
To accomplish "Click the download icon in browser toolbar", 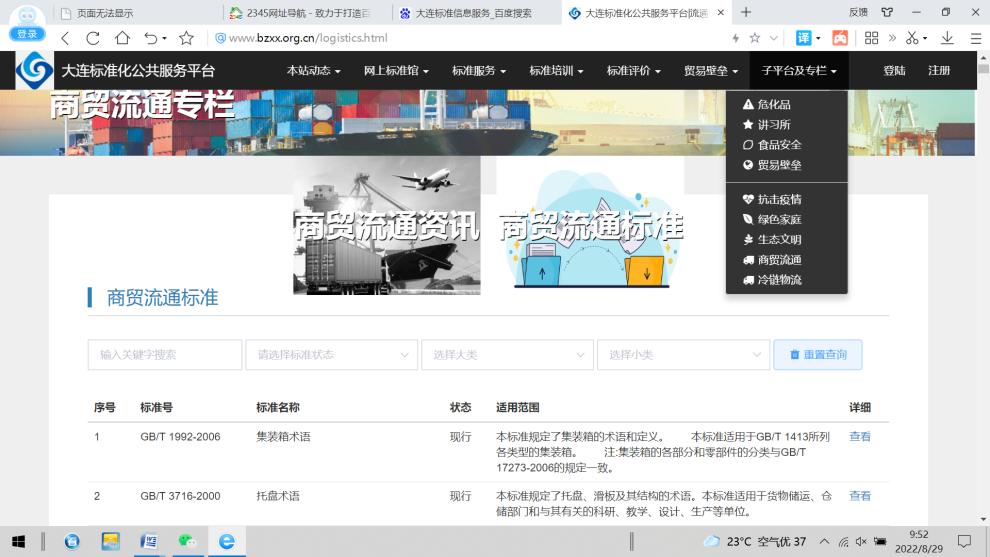I will 947,38.
